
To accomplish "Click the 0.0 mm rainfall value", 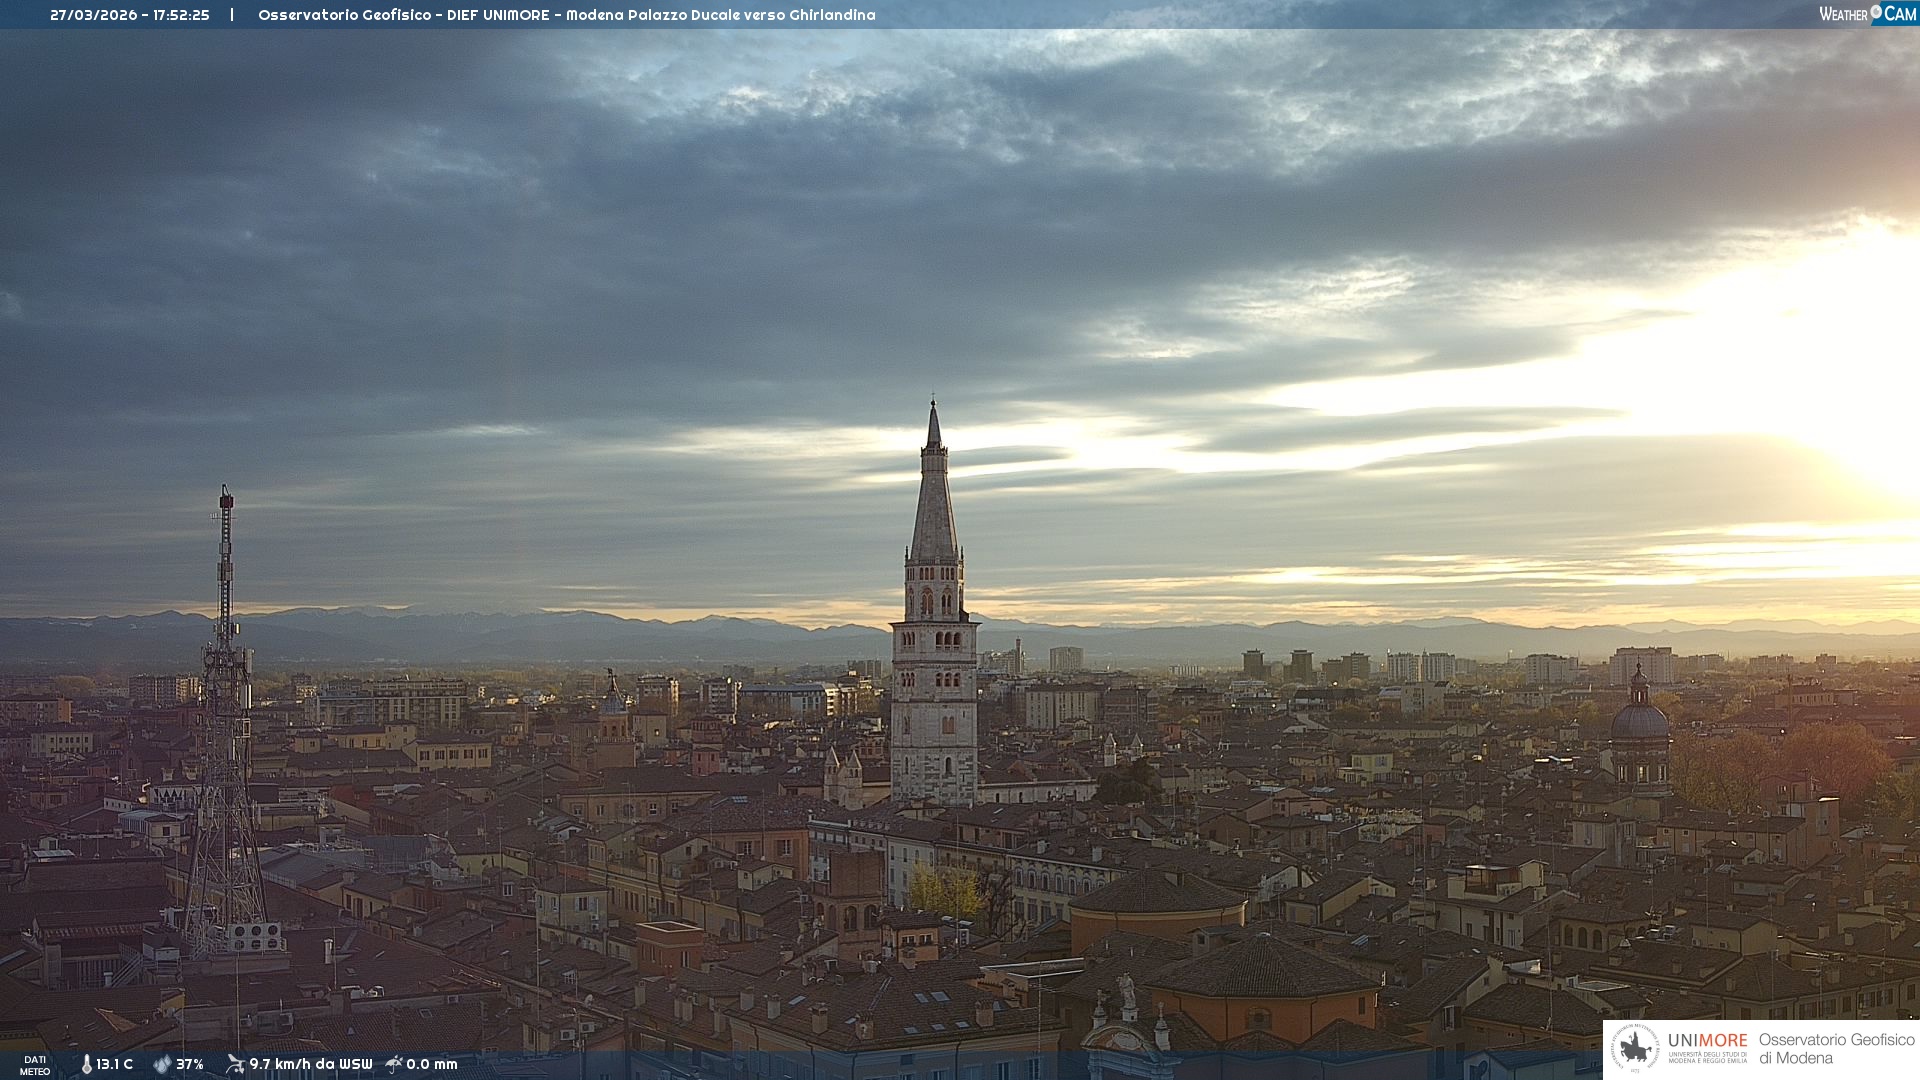I will click(431, 1064).
